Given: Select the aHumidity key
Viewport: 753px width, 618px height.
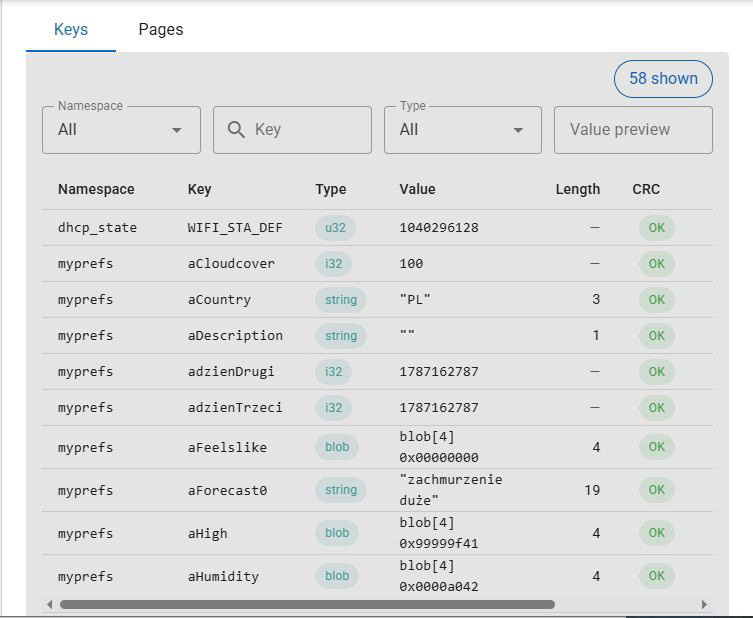Looking at the screenshot, I should tap(223, 576).
